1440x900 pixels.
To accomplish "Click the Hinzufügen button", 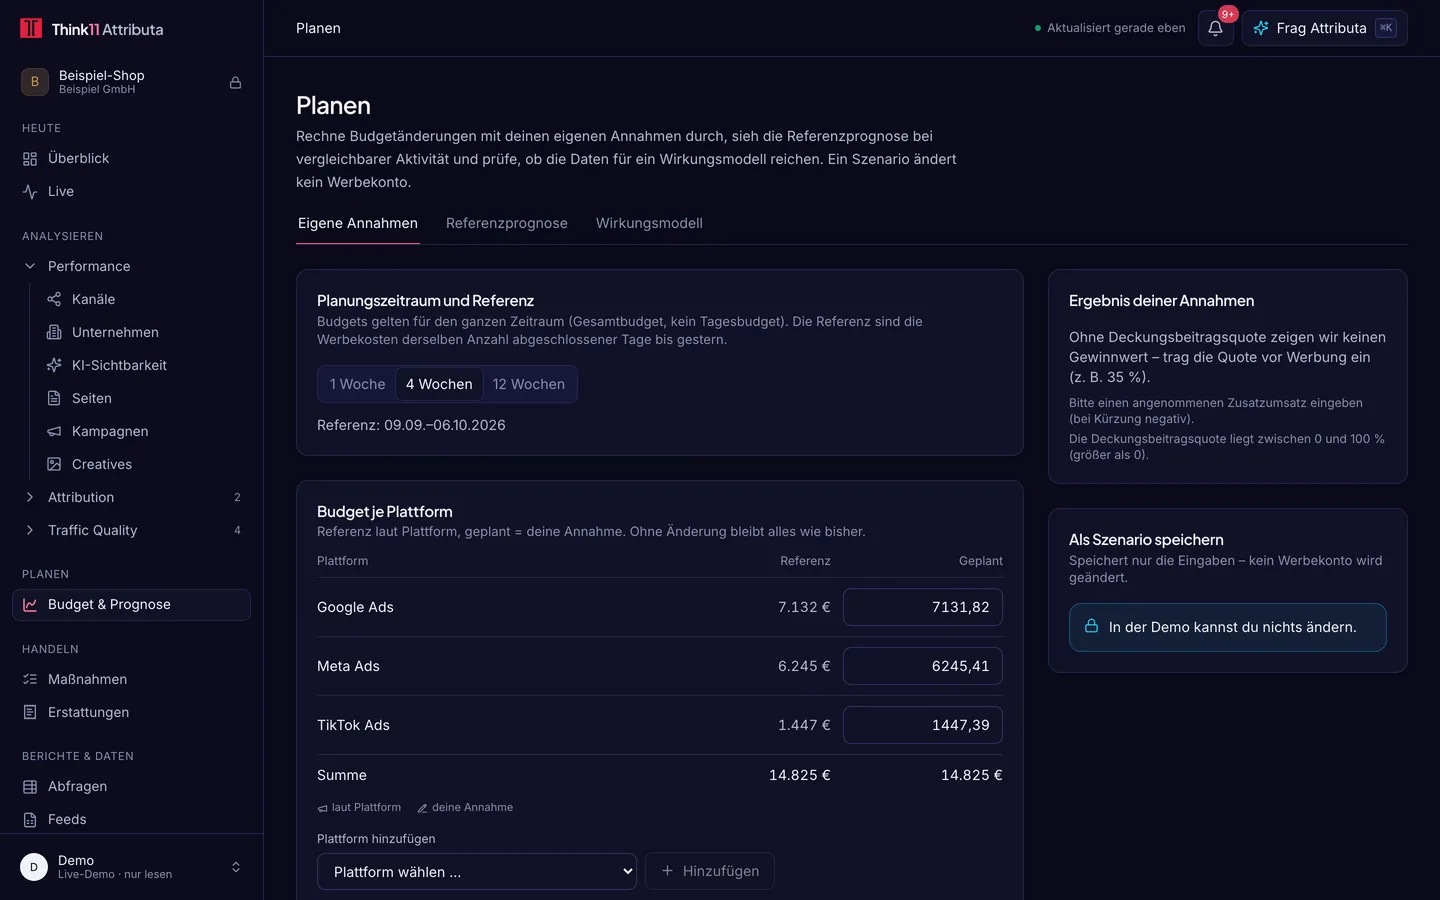I will 710,871.
